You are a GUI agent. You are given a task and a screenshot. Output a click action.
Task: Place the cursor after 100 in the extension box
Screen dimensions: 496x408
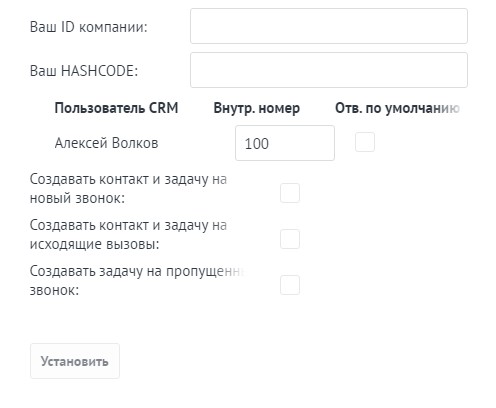pos(271,144)
